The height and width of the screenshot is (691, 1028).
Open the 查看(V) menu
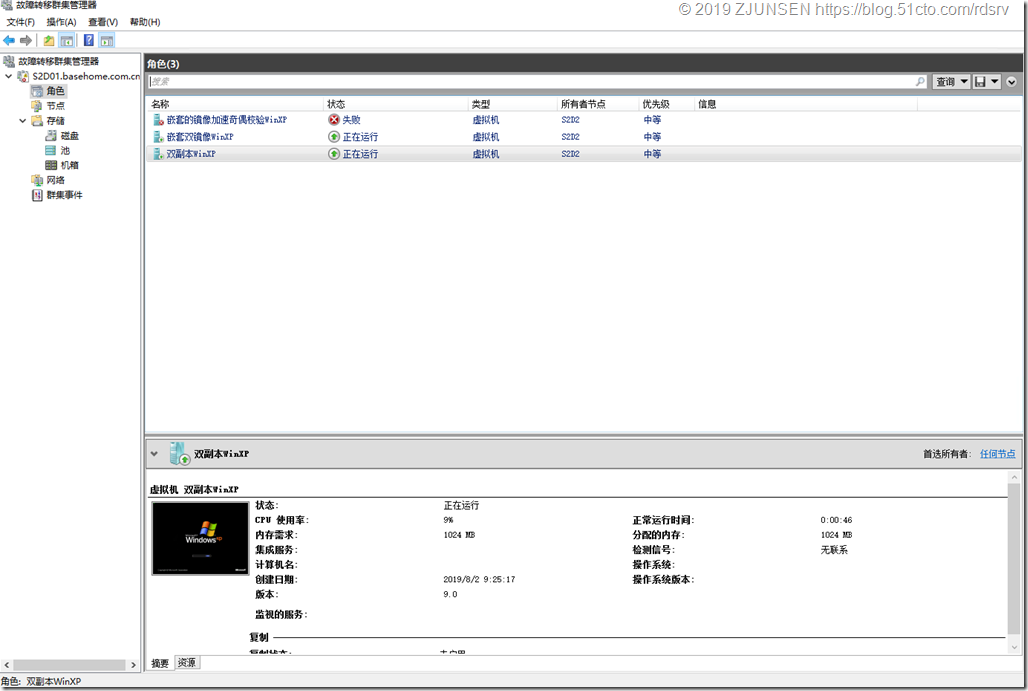click(x=103, y=22)
